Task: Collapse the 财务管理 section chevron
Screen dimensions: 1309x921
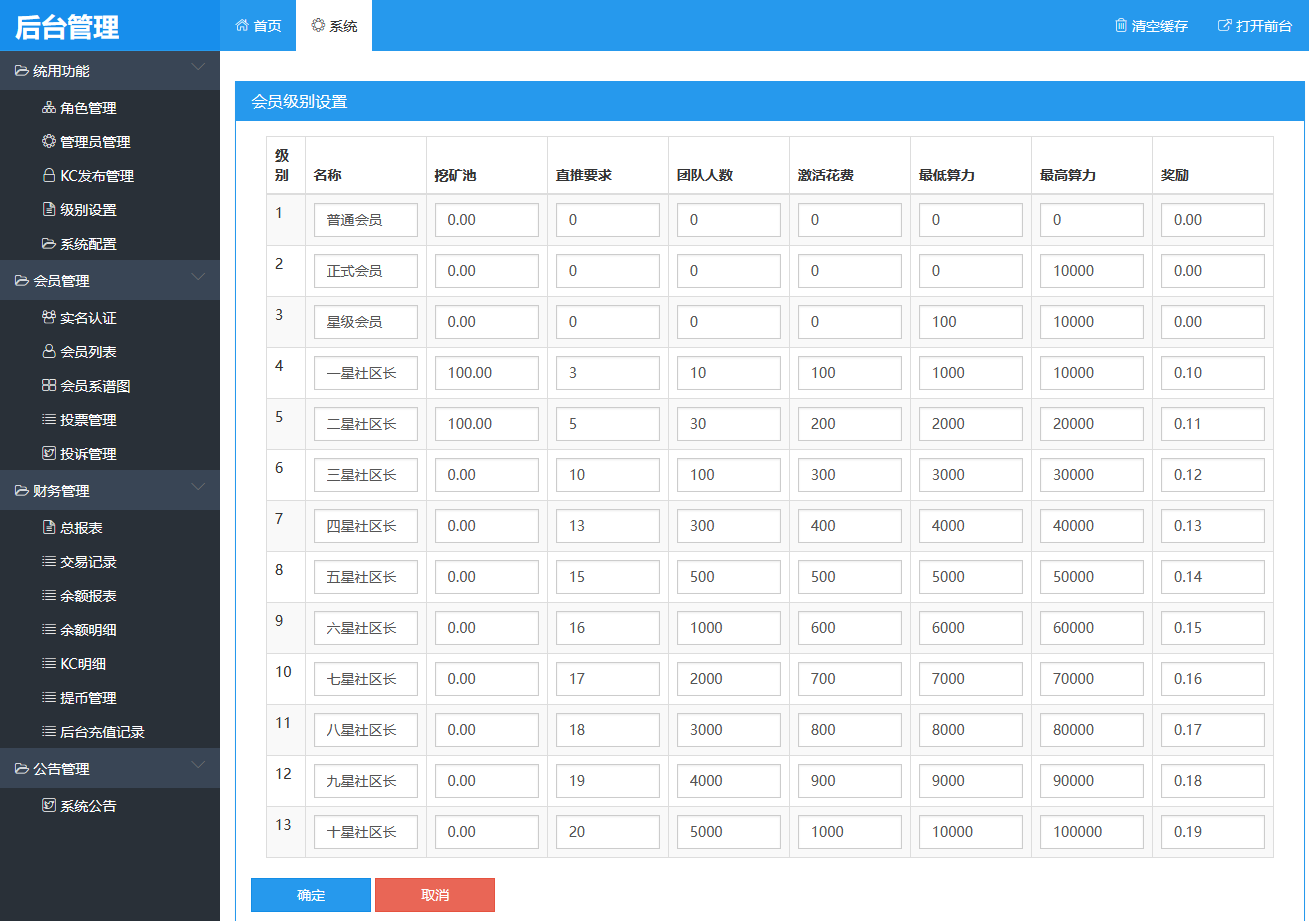Action: click(x=198, y=488)
